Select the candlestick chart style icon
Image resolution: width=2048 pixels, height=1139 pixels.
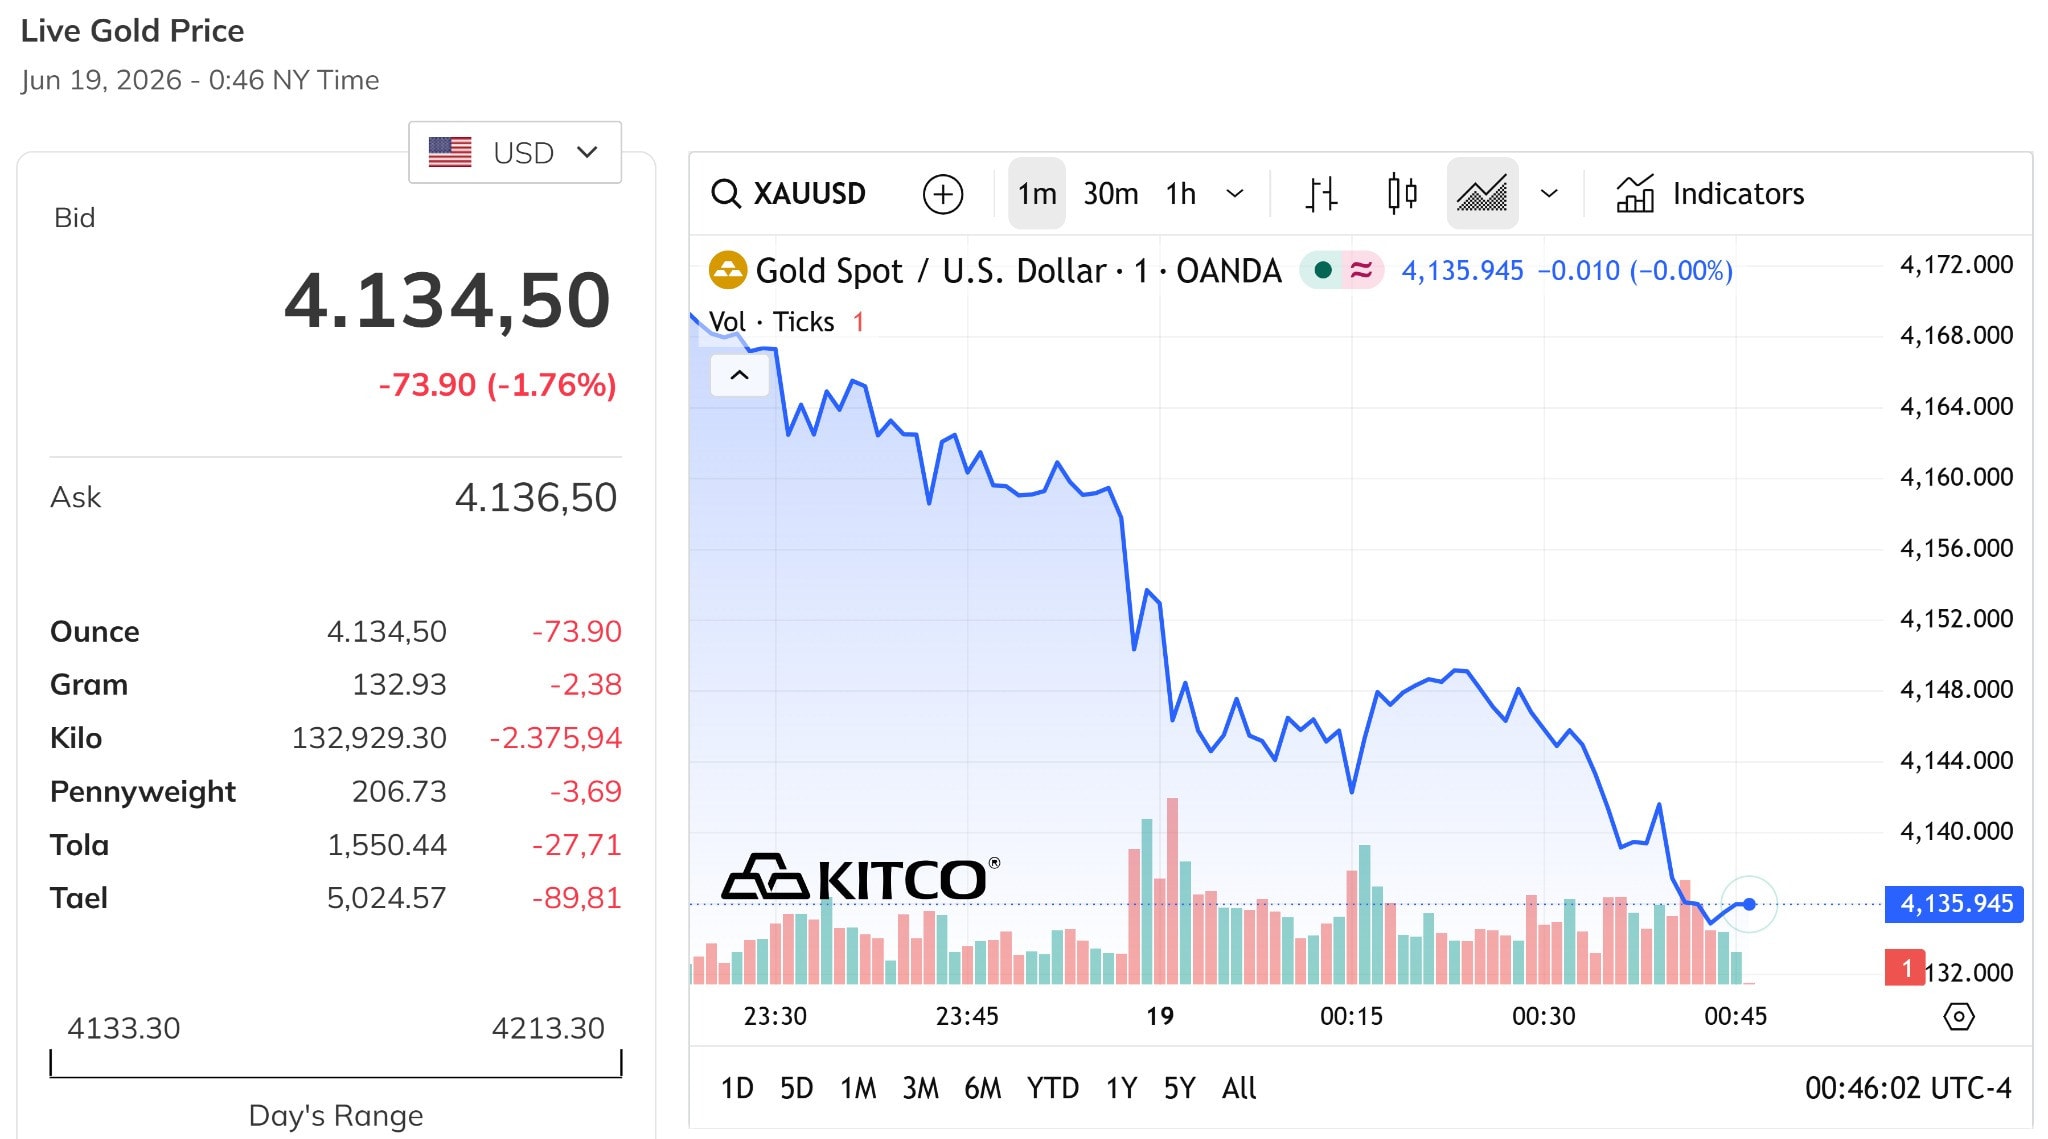pos(1402,193)
